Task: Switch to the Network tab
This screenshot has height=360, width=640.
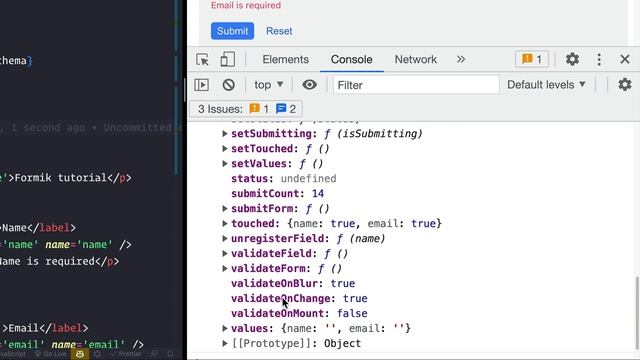Action: (416, 60)
